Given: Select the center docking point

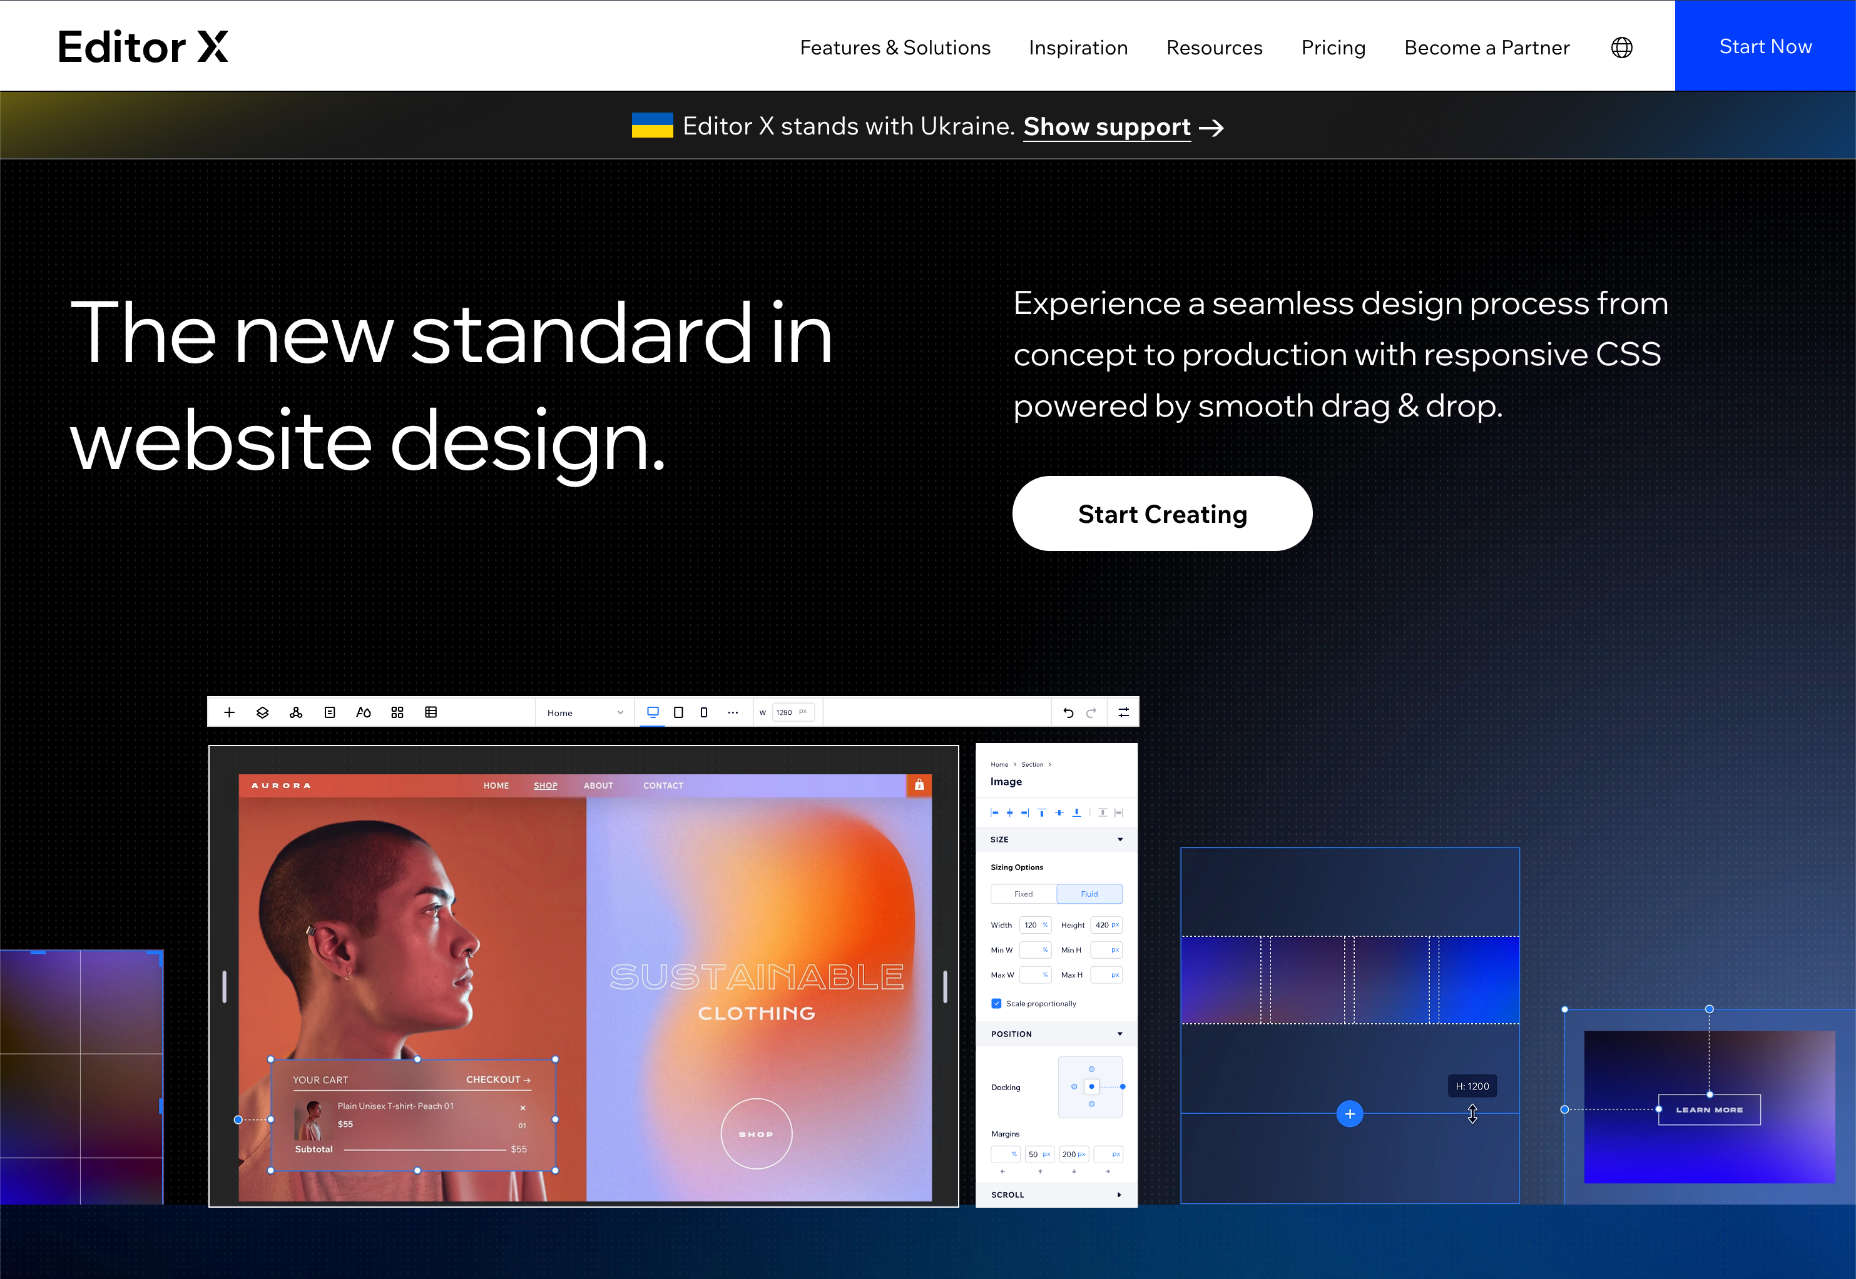Looking at the screenshot, I should pyautogui.click(x=1091, y=1086).
